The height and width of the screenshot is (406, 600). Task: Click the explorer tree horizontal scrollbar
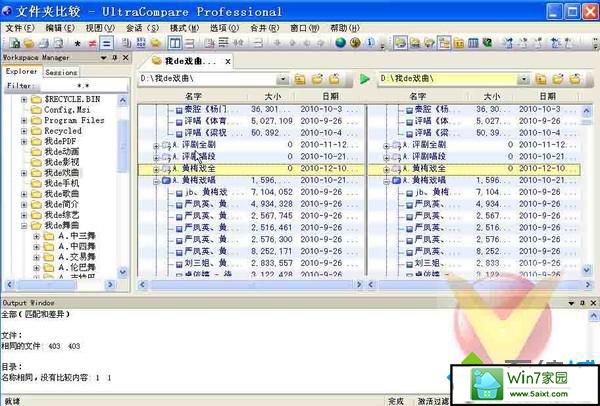click(61, 284)
